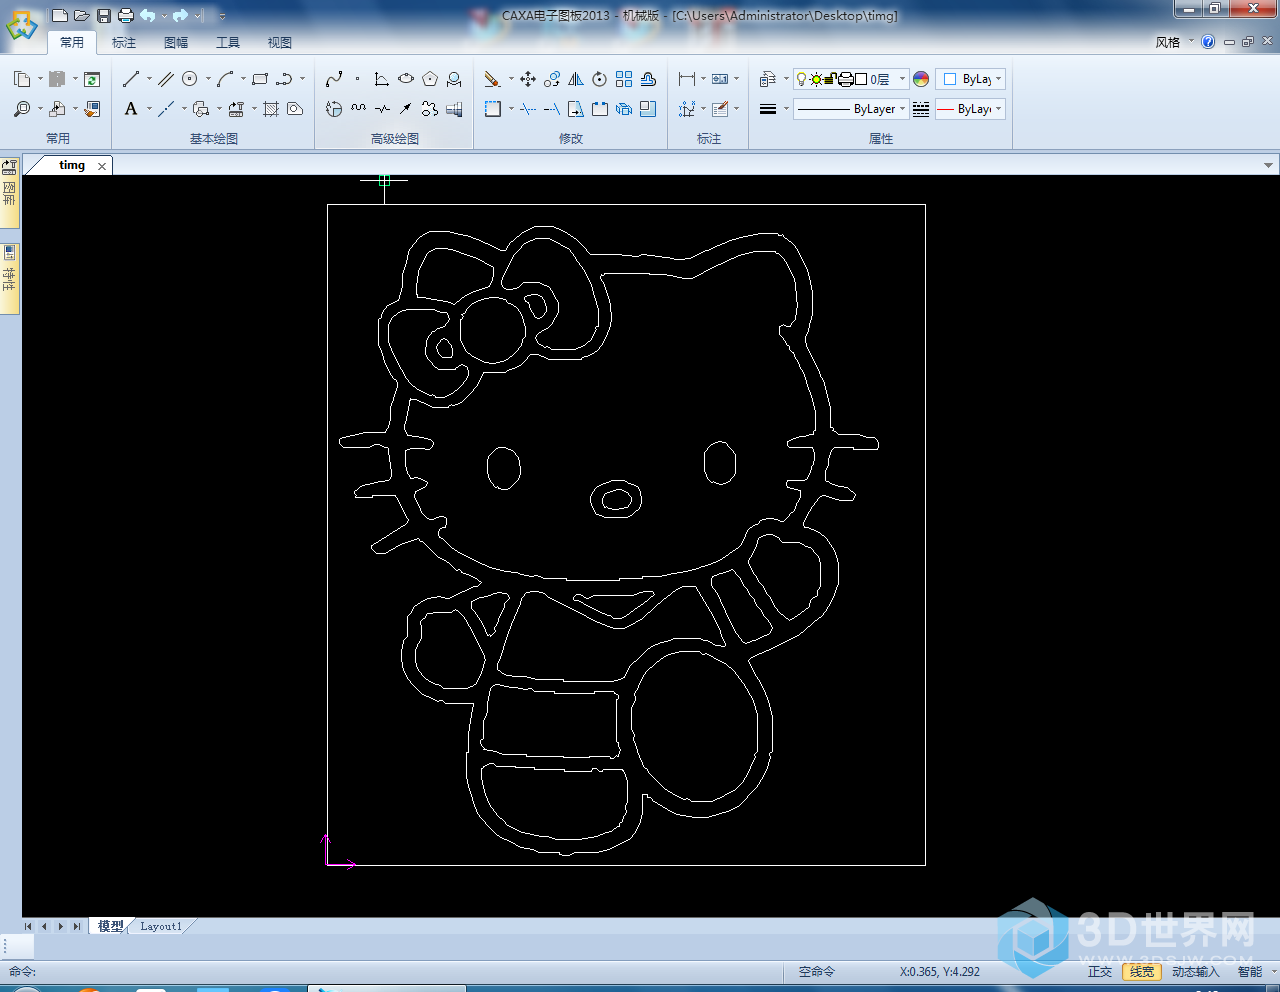1280x992 pixels.
Task: Click the Open file folder icon
Action: [82, 15]
